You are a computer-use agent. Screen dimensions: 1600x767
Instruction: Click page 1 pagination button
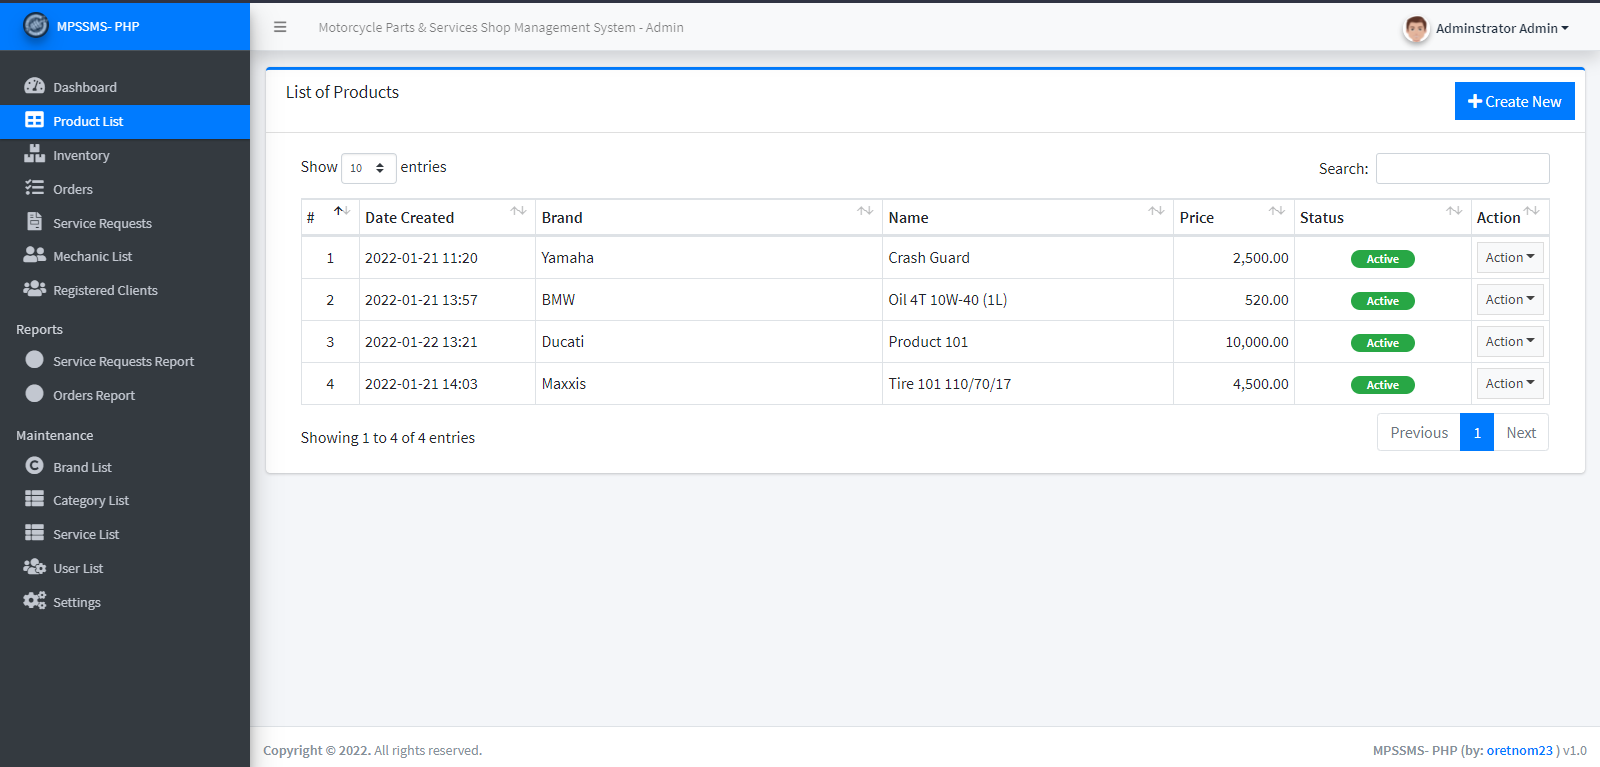(1477, 432)
